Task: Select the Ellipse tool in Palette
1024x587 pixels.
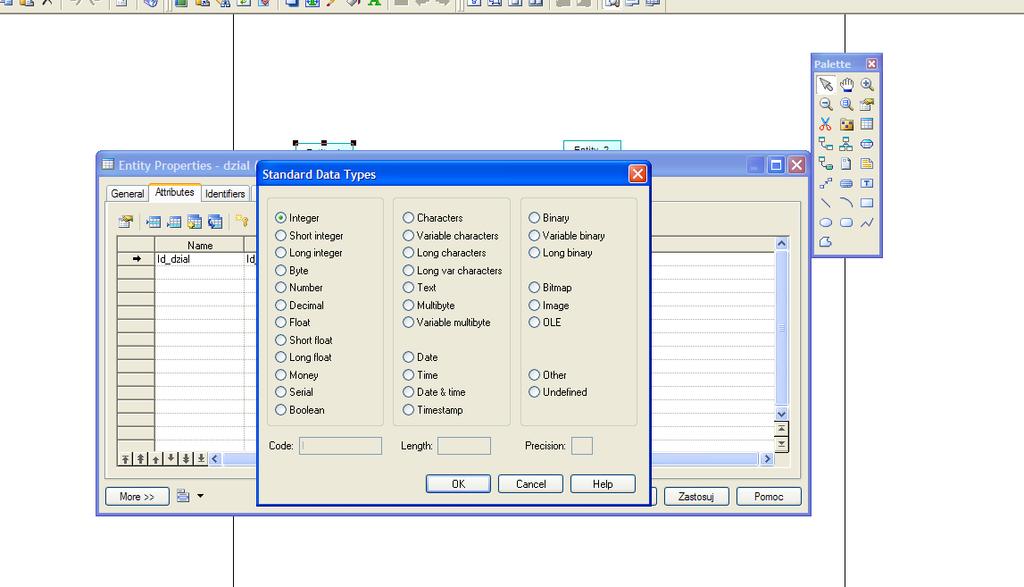Action: (x=825, y=223)
